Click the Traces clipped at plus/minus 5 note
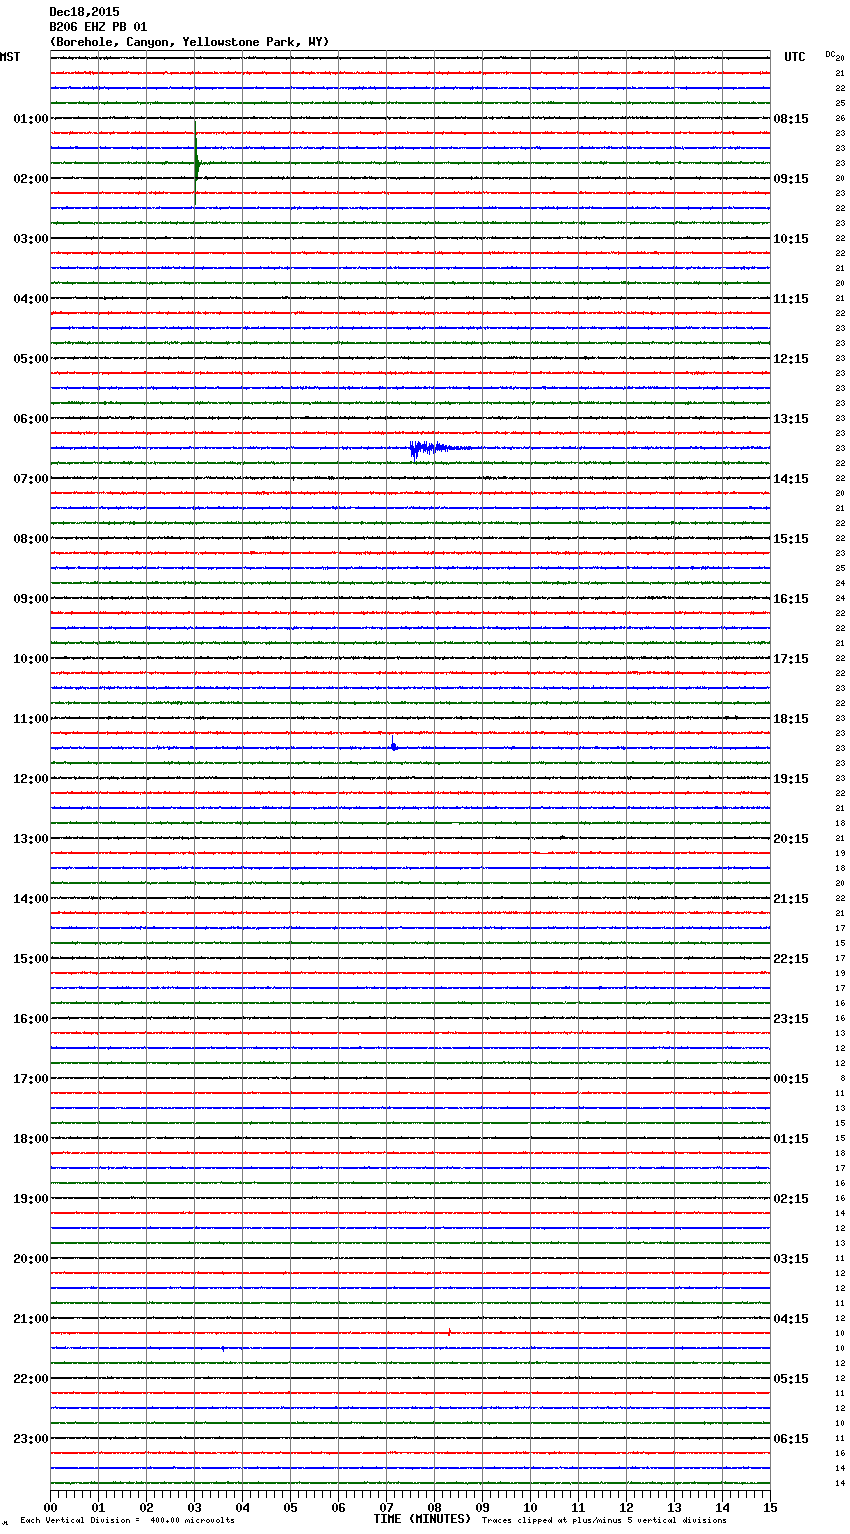Image resolution: width=850 pixels, height=1534 pixels. (x=604, y=1521)
